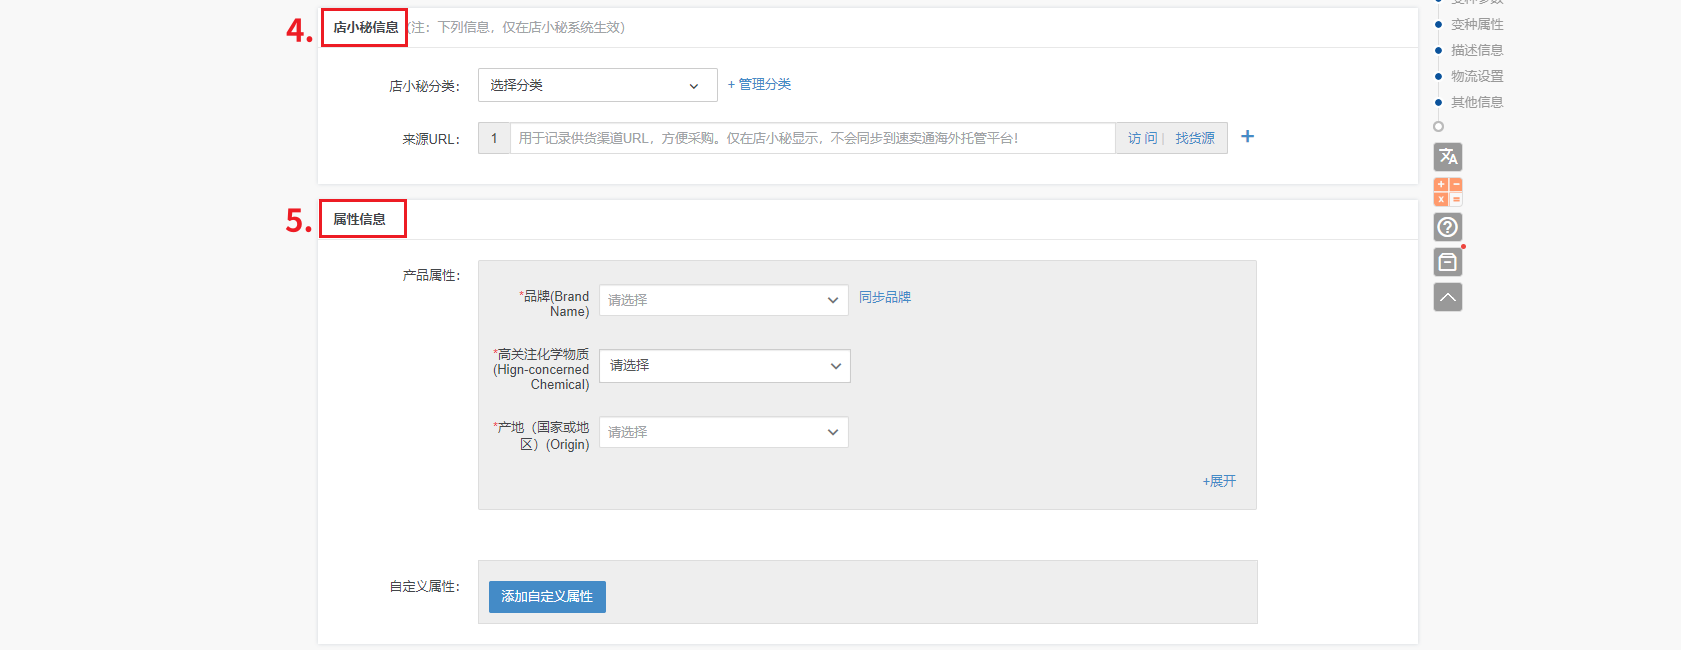This screenshot has height=650, width=1681.
Task: Click the 来源URL input field
Action: [x=812, y=138]
